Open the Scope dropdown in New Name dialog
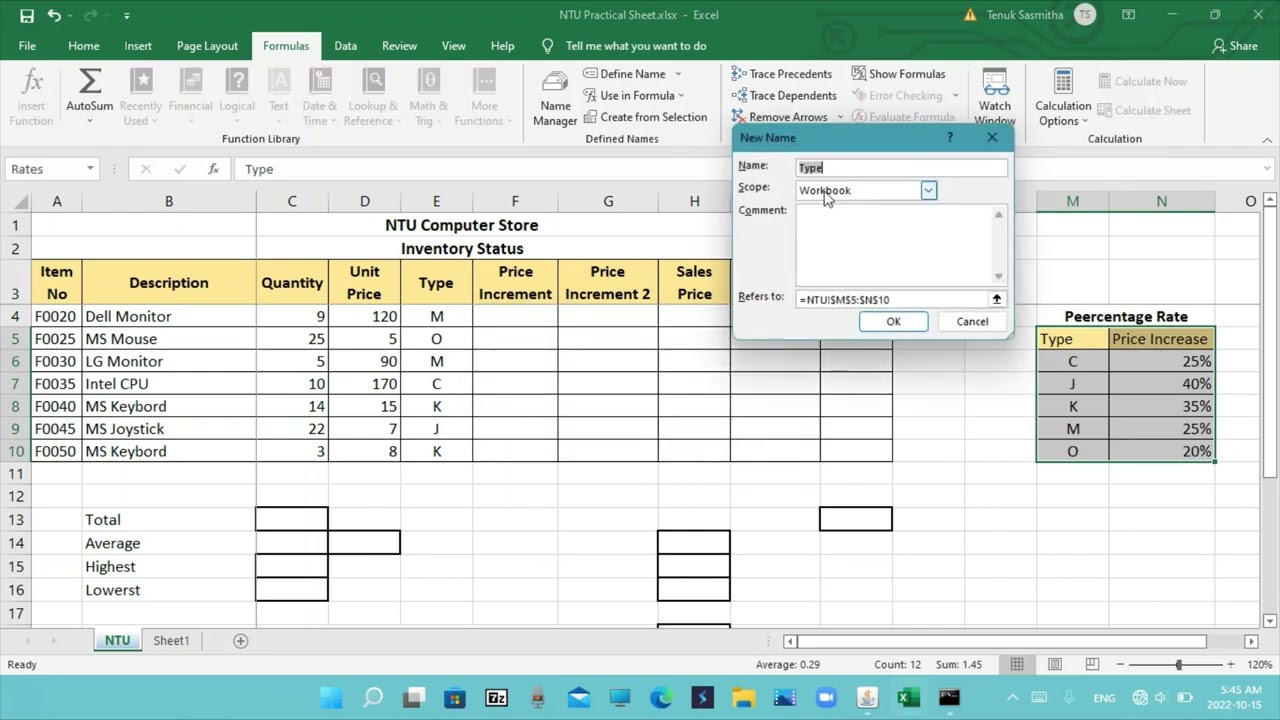The image size is (1280, 720). (929, 190)
